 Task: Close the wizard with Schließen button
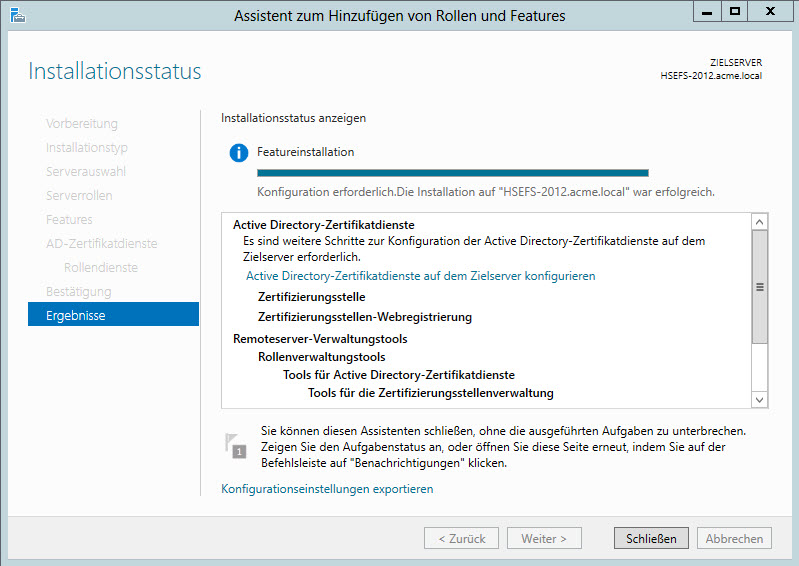coord(651,538)
